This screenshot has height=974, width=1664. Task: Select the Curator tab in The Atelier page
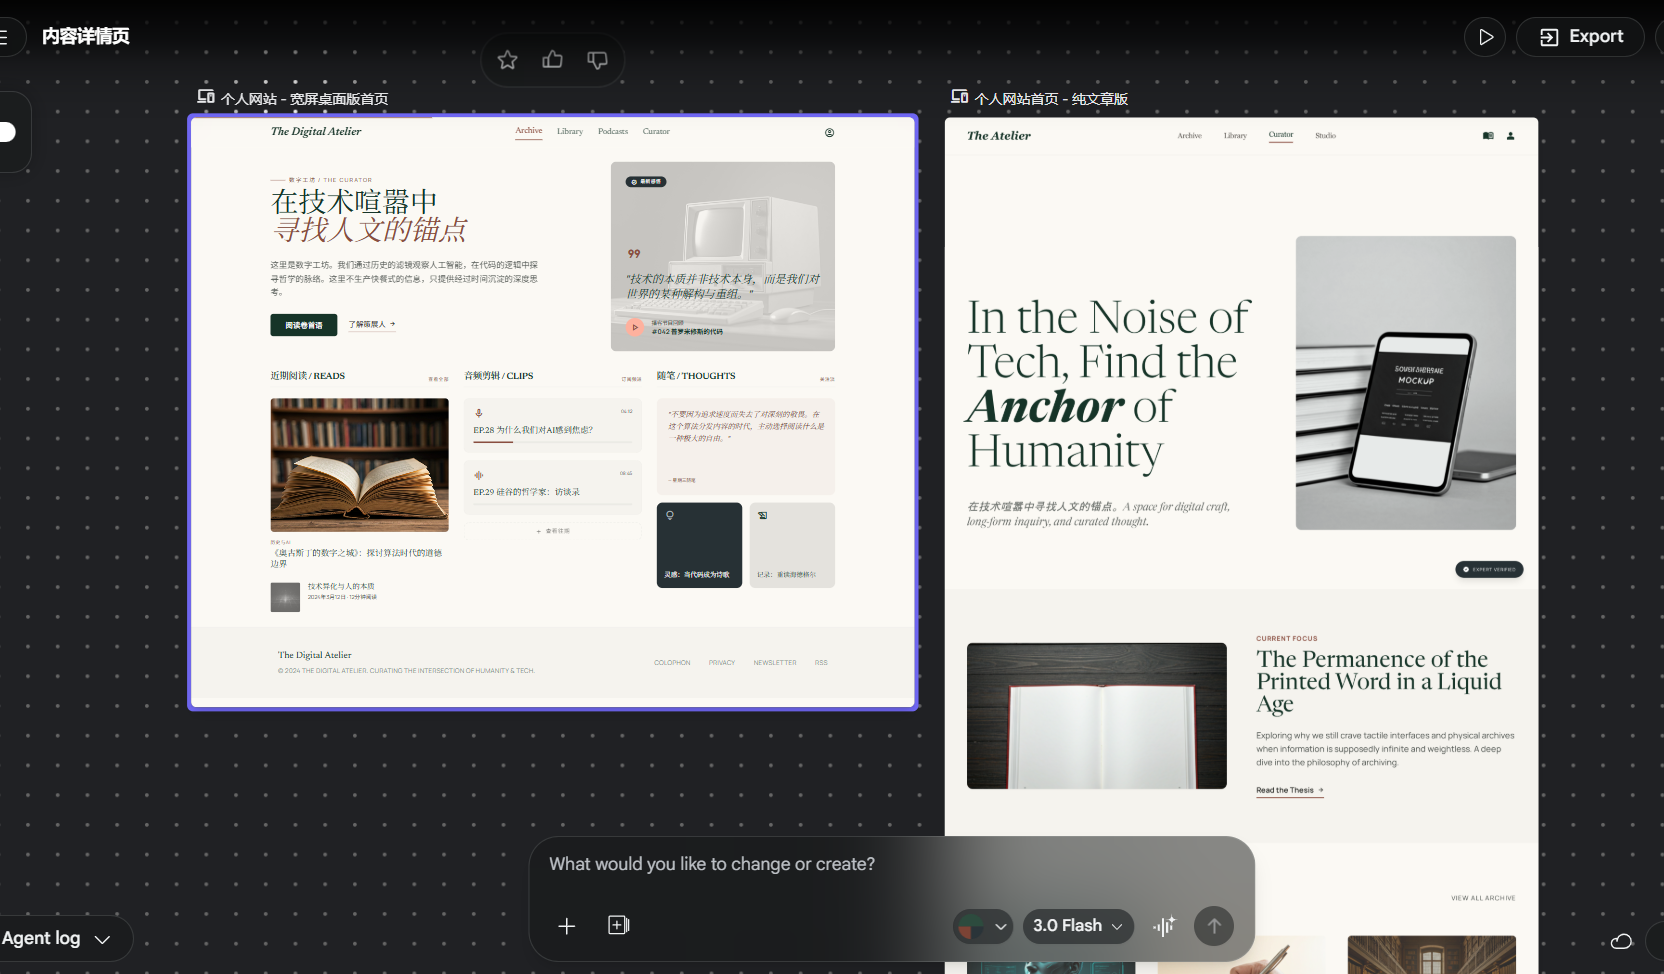click(1281, 135)
